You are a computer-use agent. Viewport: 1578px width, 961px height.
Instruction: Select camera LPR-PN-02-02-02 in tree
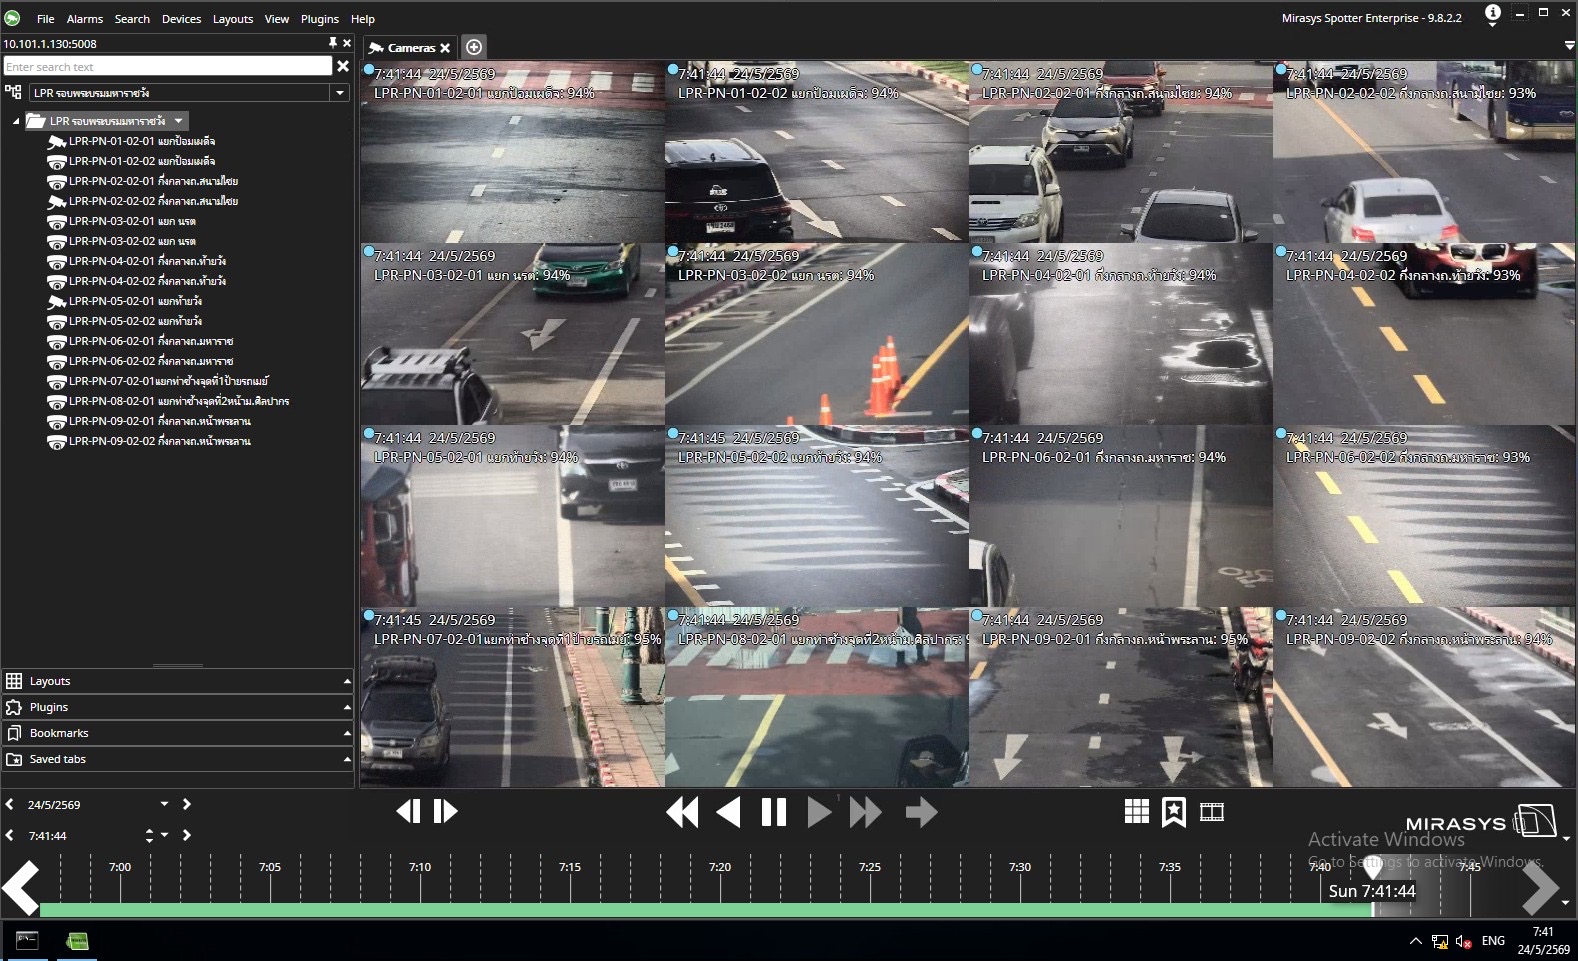pyautogui.click(x=153, y=201)
